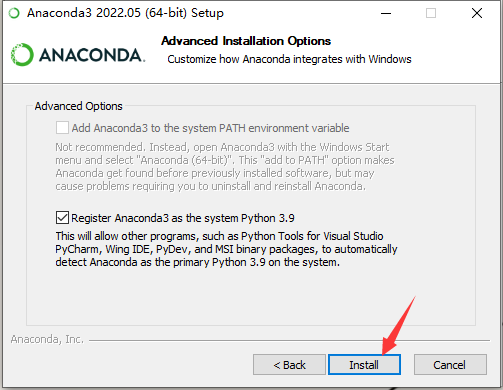Click the ANACONDA wordmark in the header
Viewport: 503px width, 390px height.
click(92, 55)
